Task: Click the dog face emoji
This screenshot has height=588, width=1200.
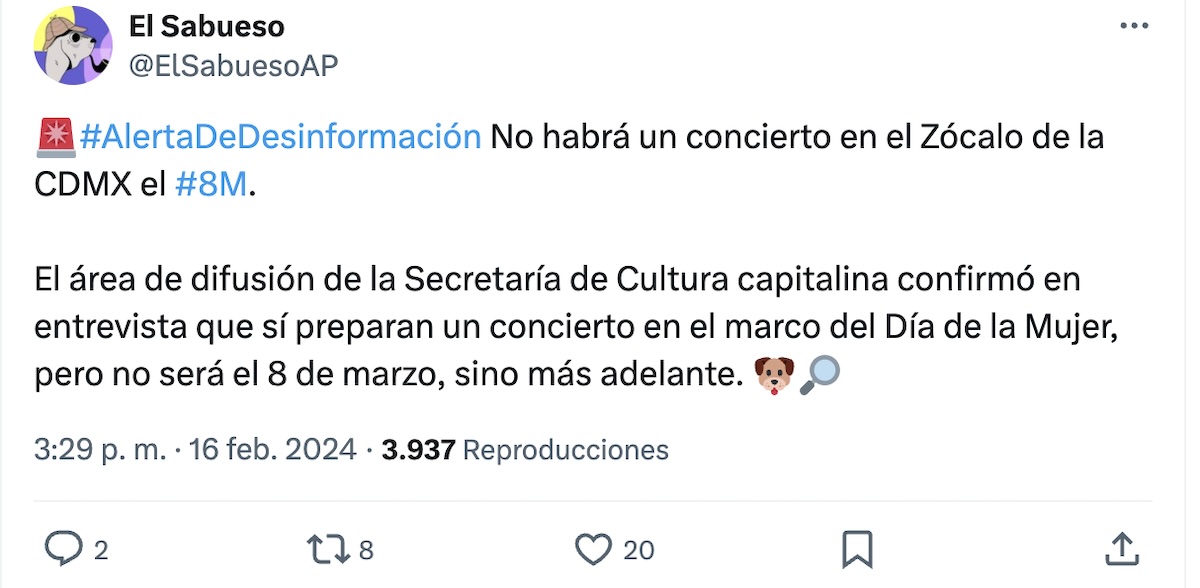Action: (x=772, y=376)
